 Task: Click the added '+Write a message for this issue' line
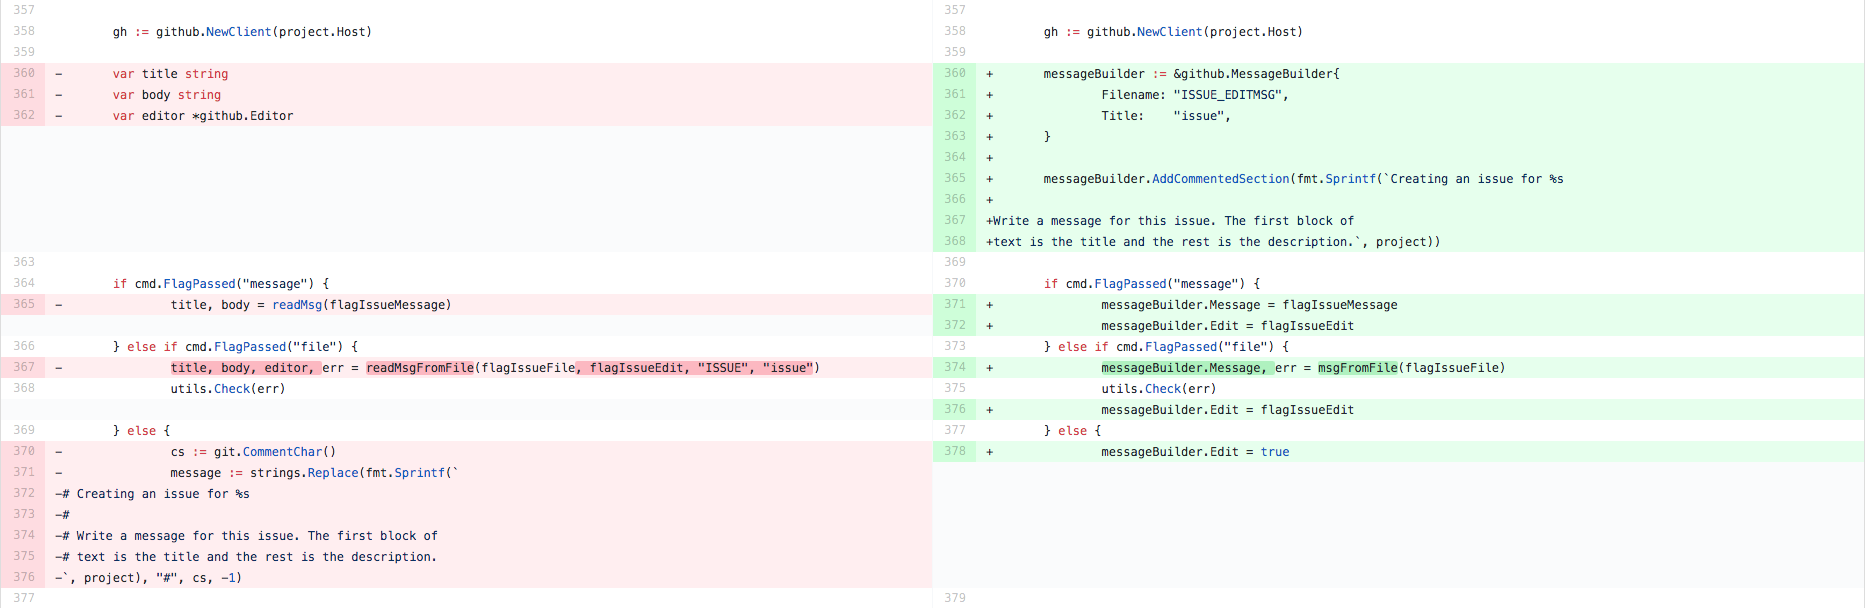tap(1170, 221)
